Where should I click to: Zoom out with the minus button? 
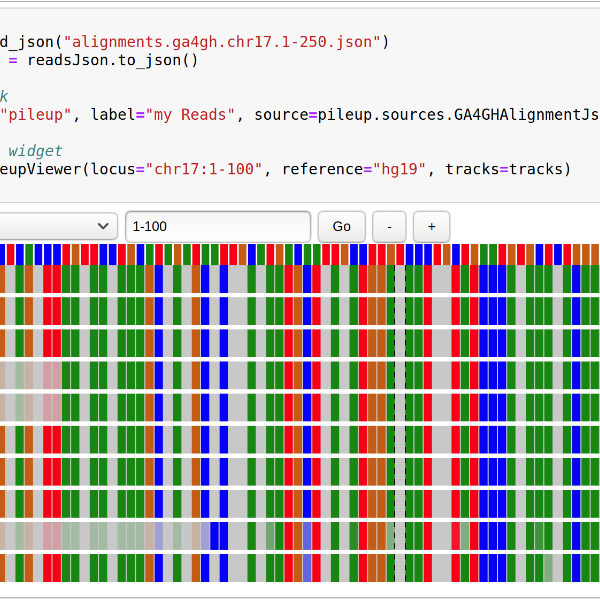point(389,227)
